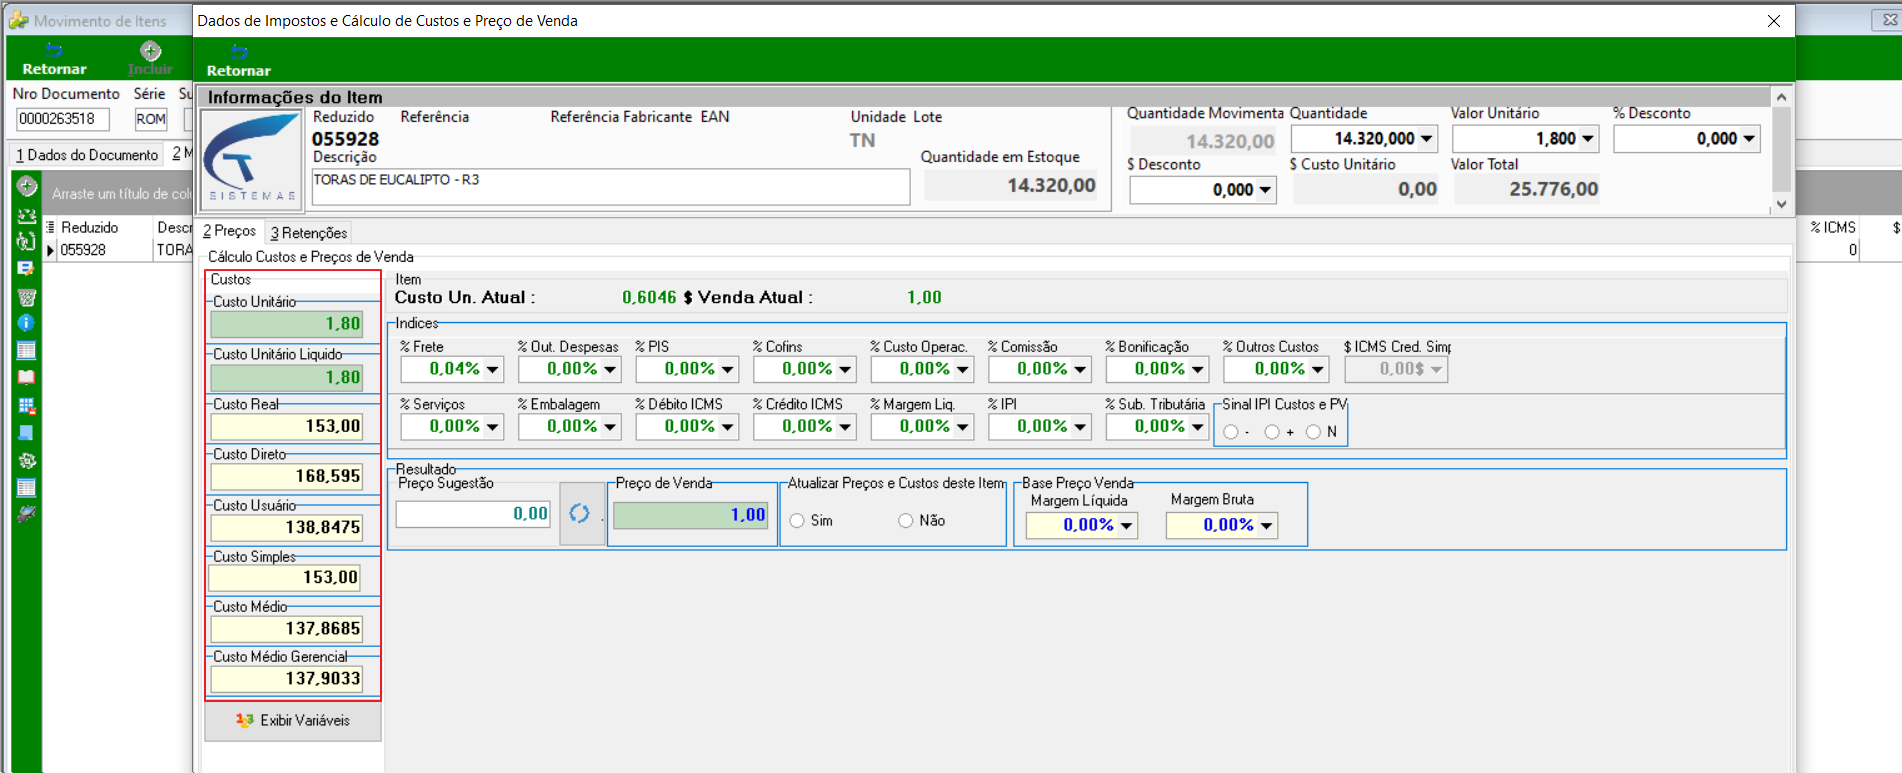Click the Retornar button in the Movimento de Itens window
This screenshot has width=1902, height=773.
coord(54,59)
